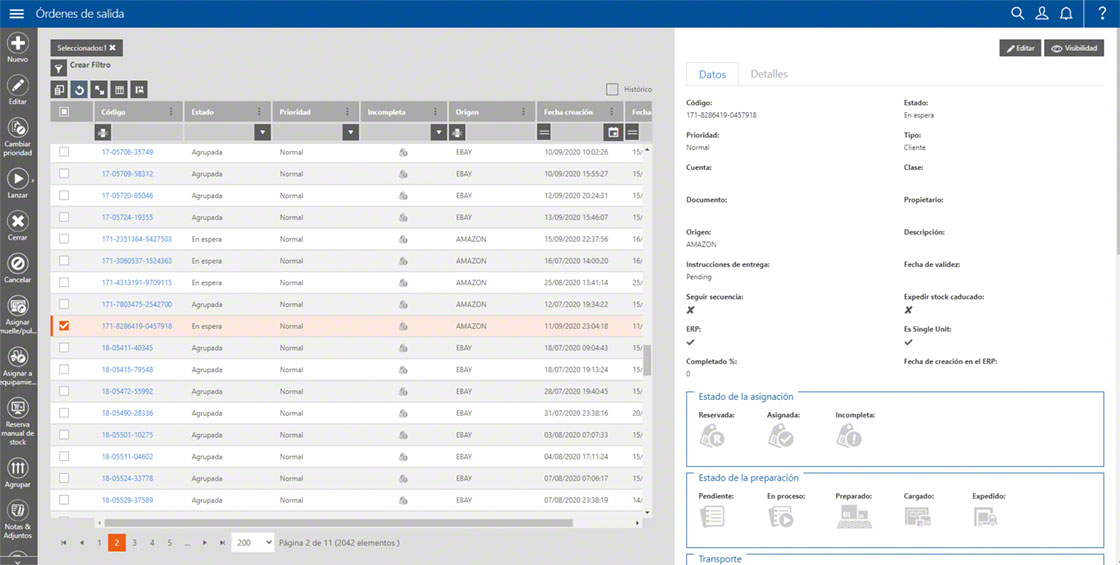
Task: Click the Asignar muelle icon
Action: (x=17, y=306)
